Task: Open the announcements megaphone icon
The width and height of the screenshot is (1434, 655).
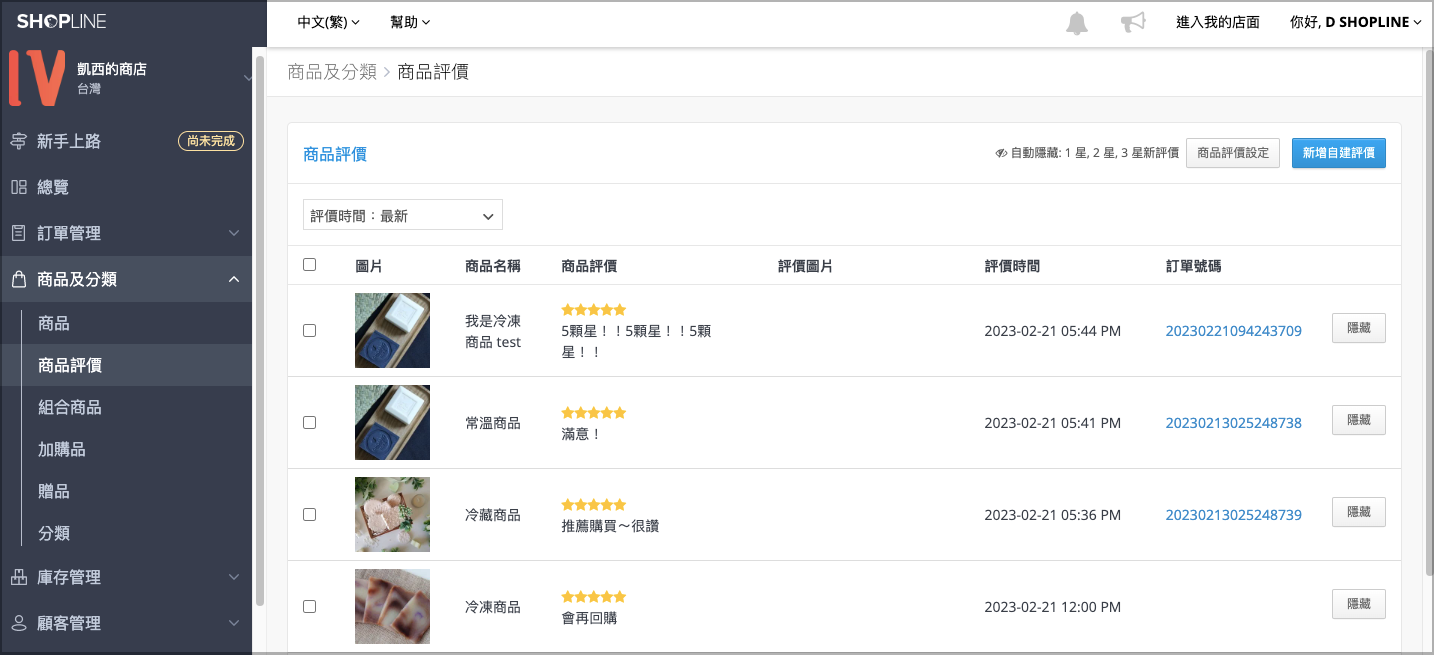Action: (x=1132, y=23)
